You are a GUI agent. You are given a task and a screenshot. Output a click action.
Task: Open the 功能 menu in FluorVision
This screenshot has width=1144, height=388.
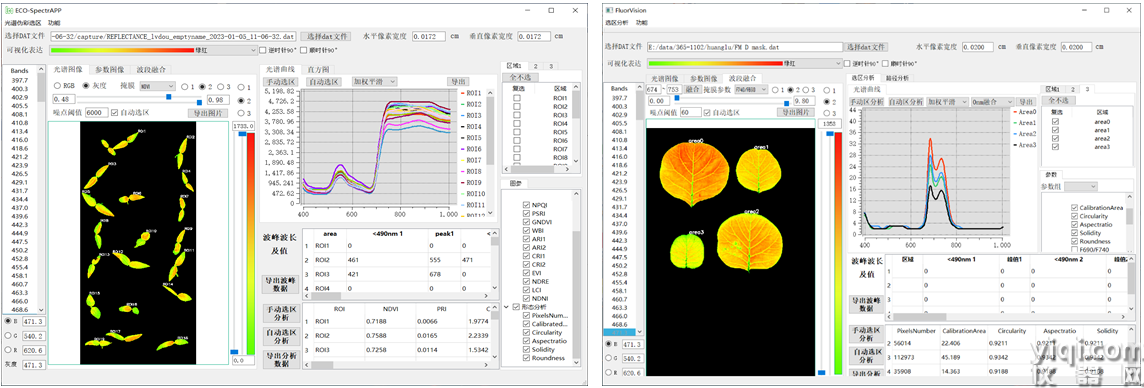[641, 23]
